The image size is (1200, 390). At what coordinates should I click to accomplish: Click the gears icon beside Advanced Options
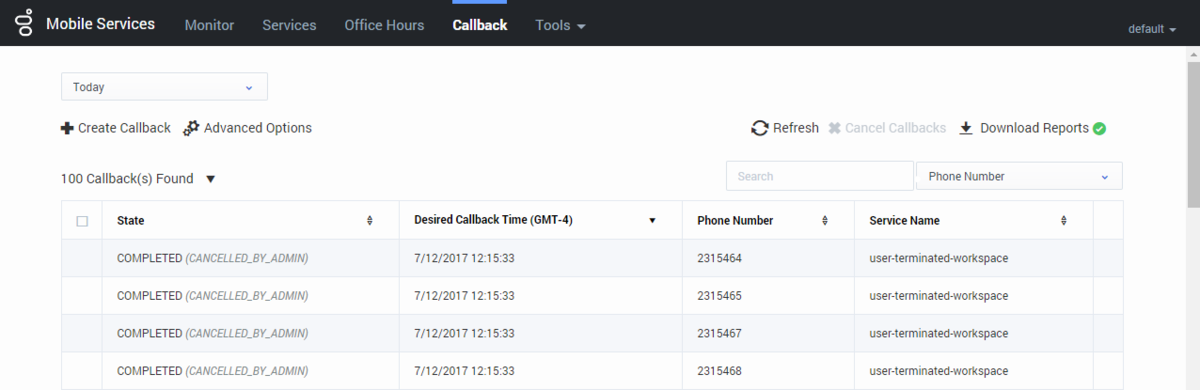191,128
